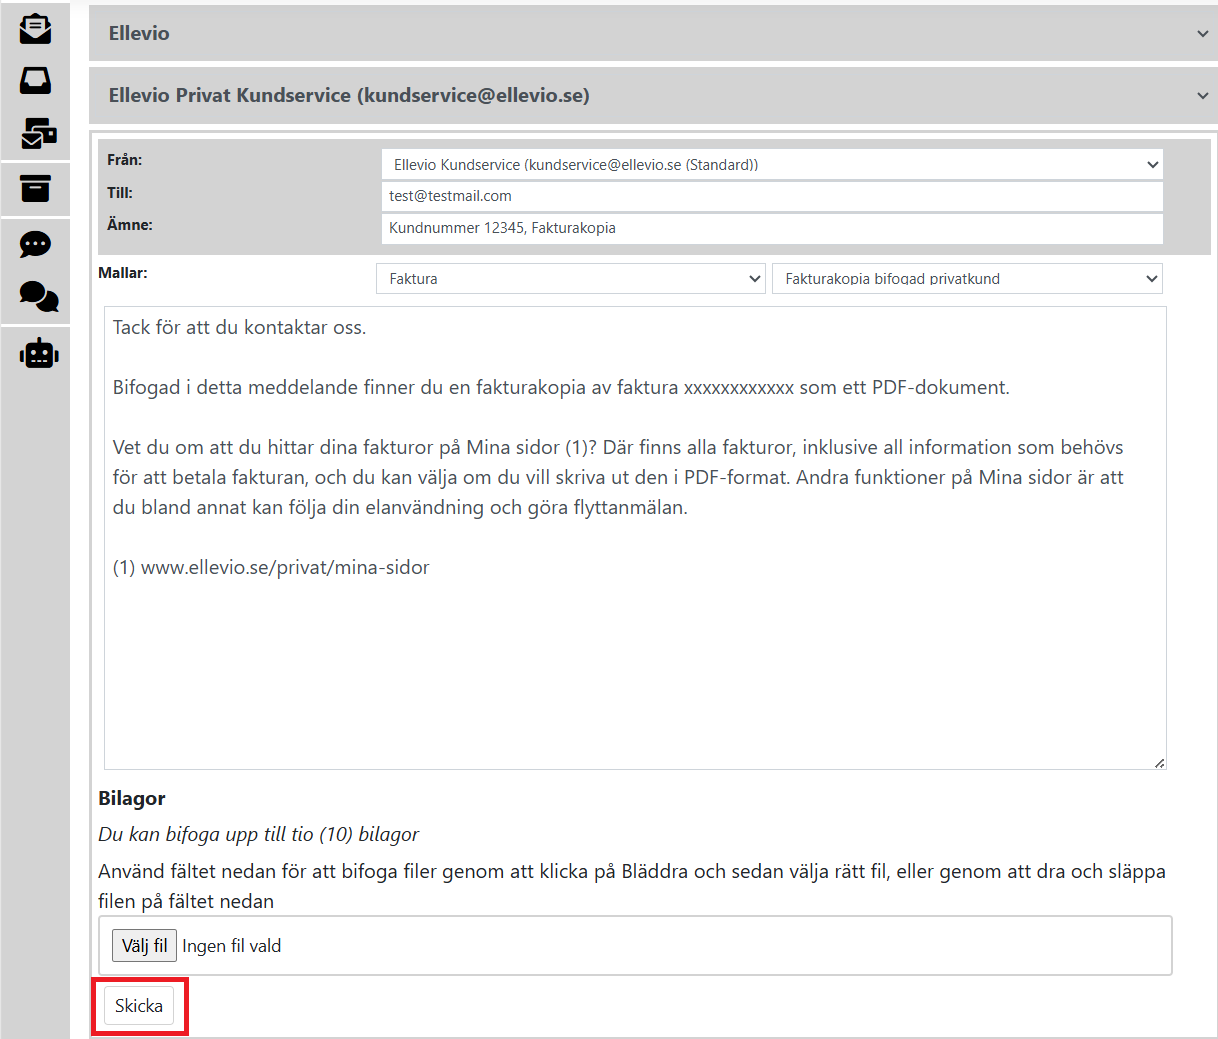The width and height of the screenshot is (1218, 1039).
Task: Click the Skicka send button
Action: [139, 1006]
